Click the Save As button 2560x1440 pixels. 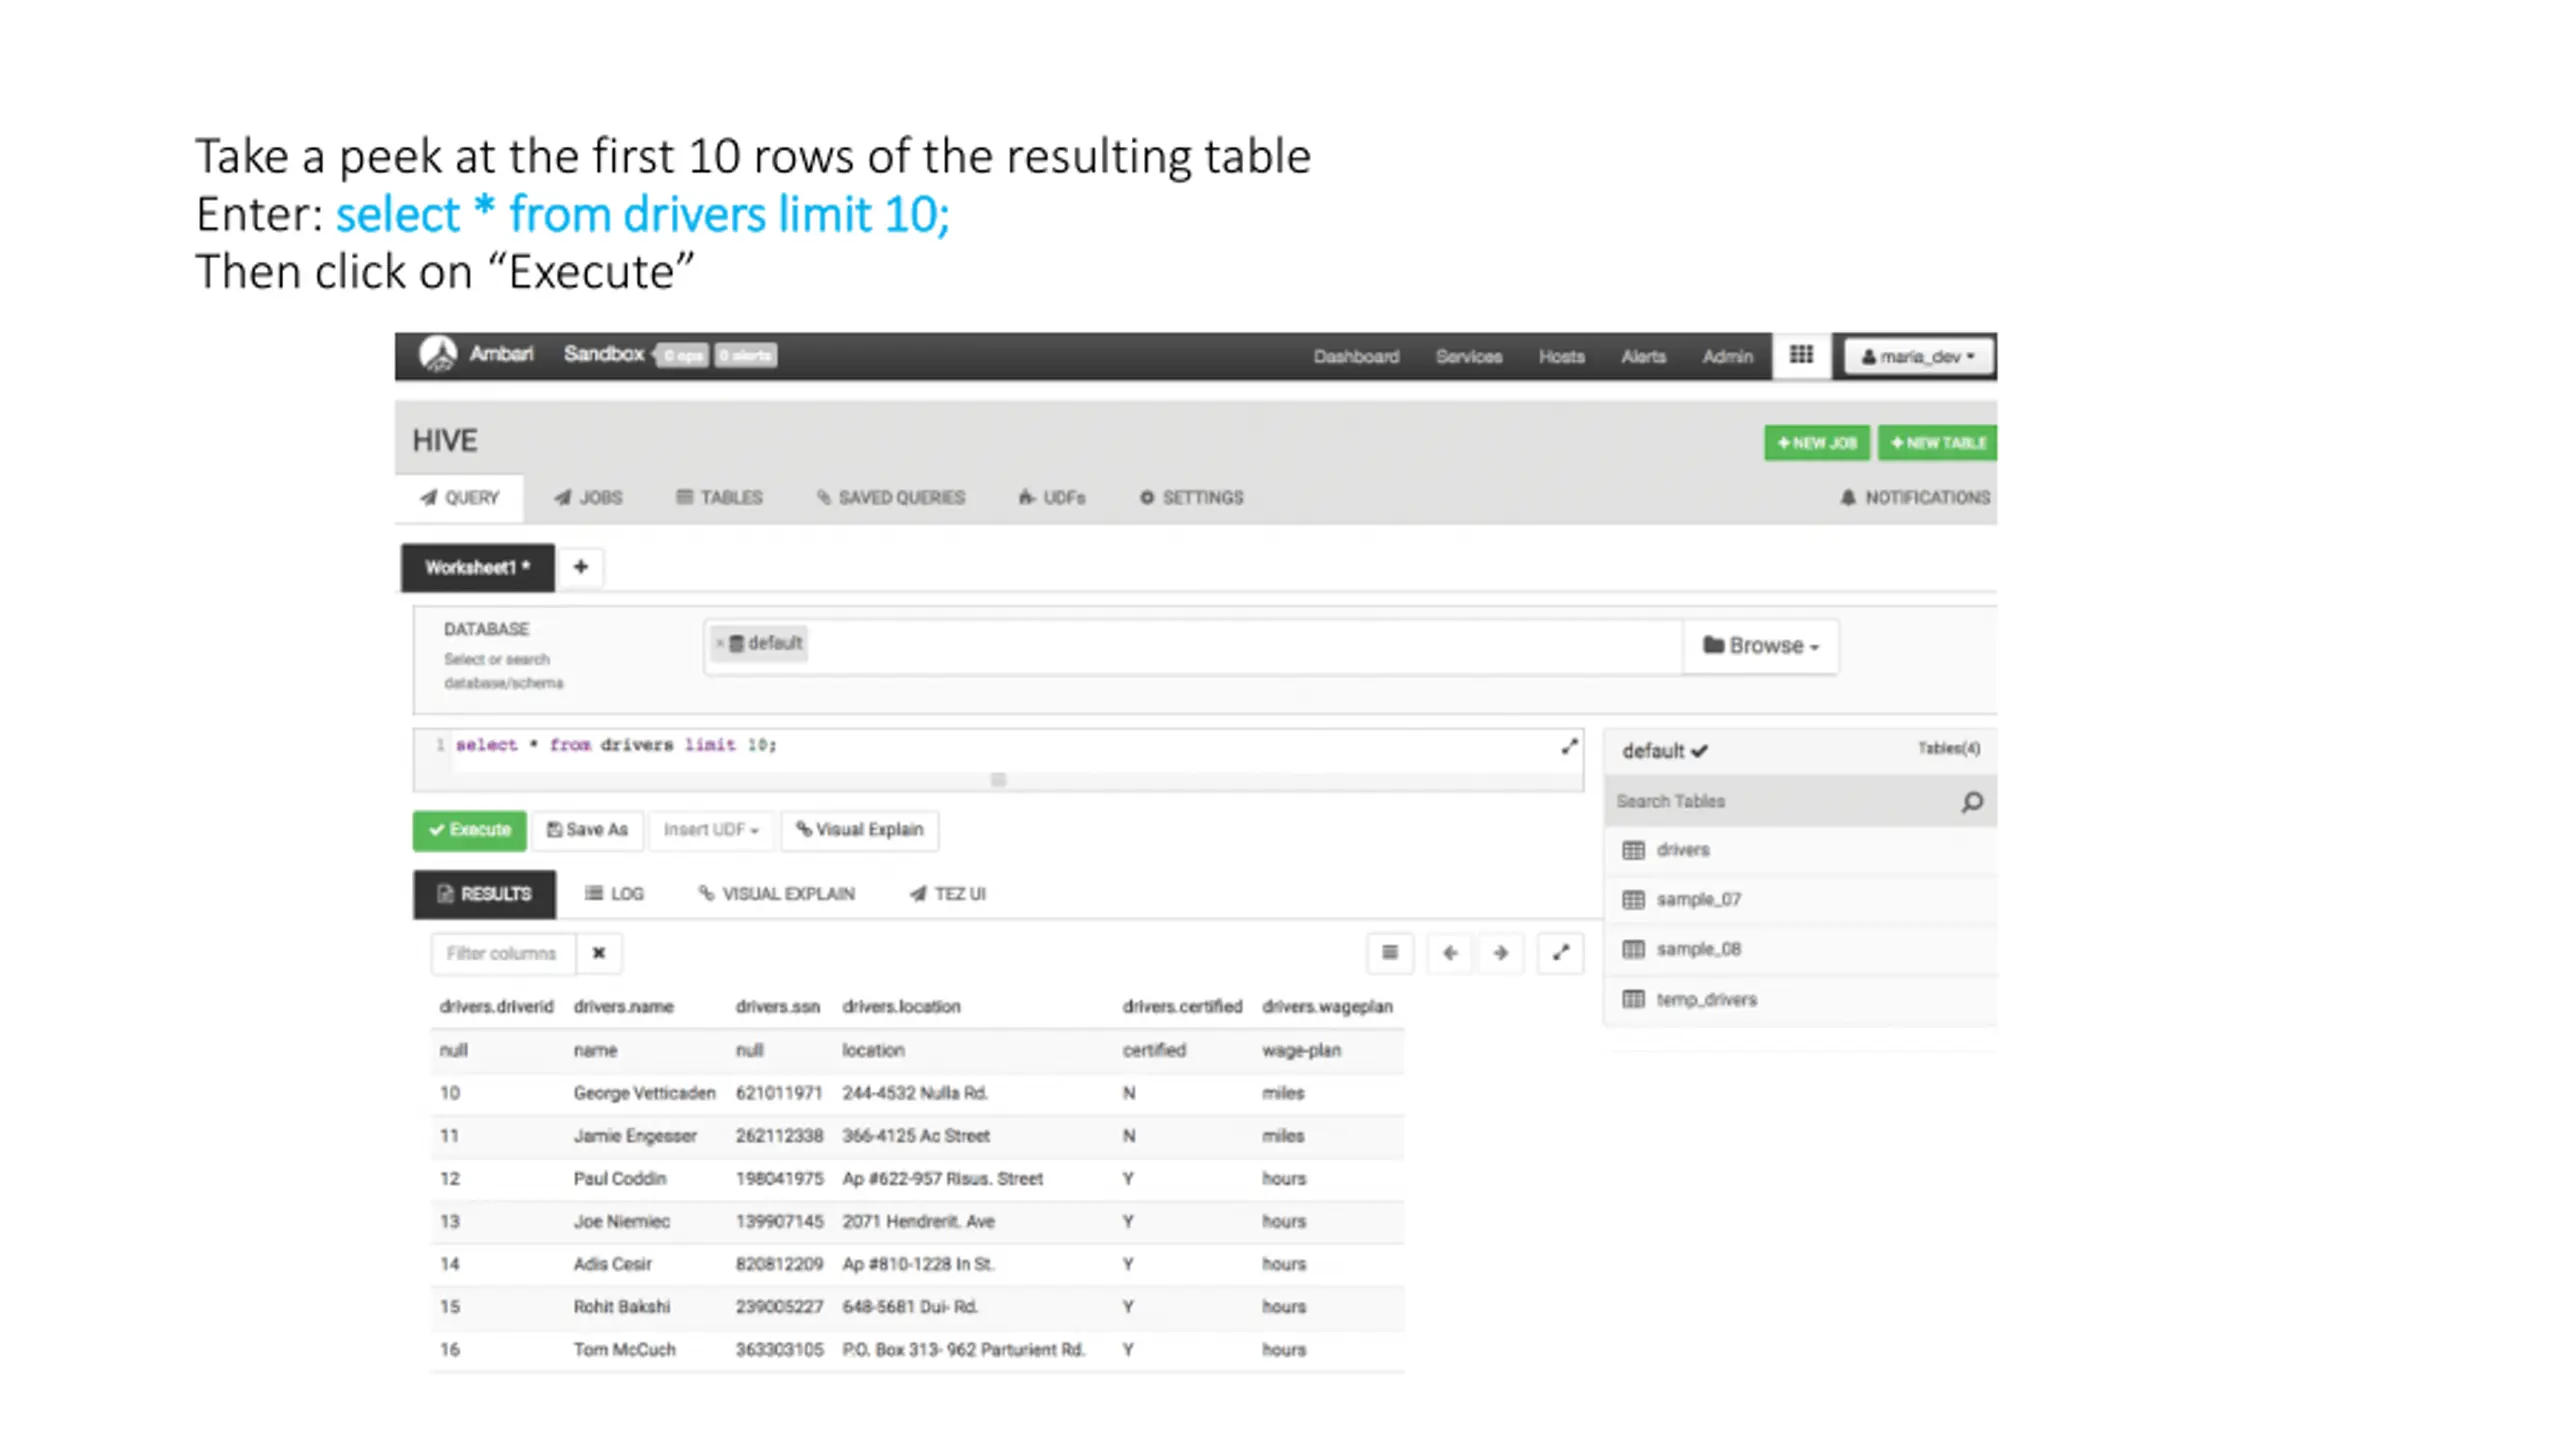point(587,830)
